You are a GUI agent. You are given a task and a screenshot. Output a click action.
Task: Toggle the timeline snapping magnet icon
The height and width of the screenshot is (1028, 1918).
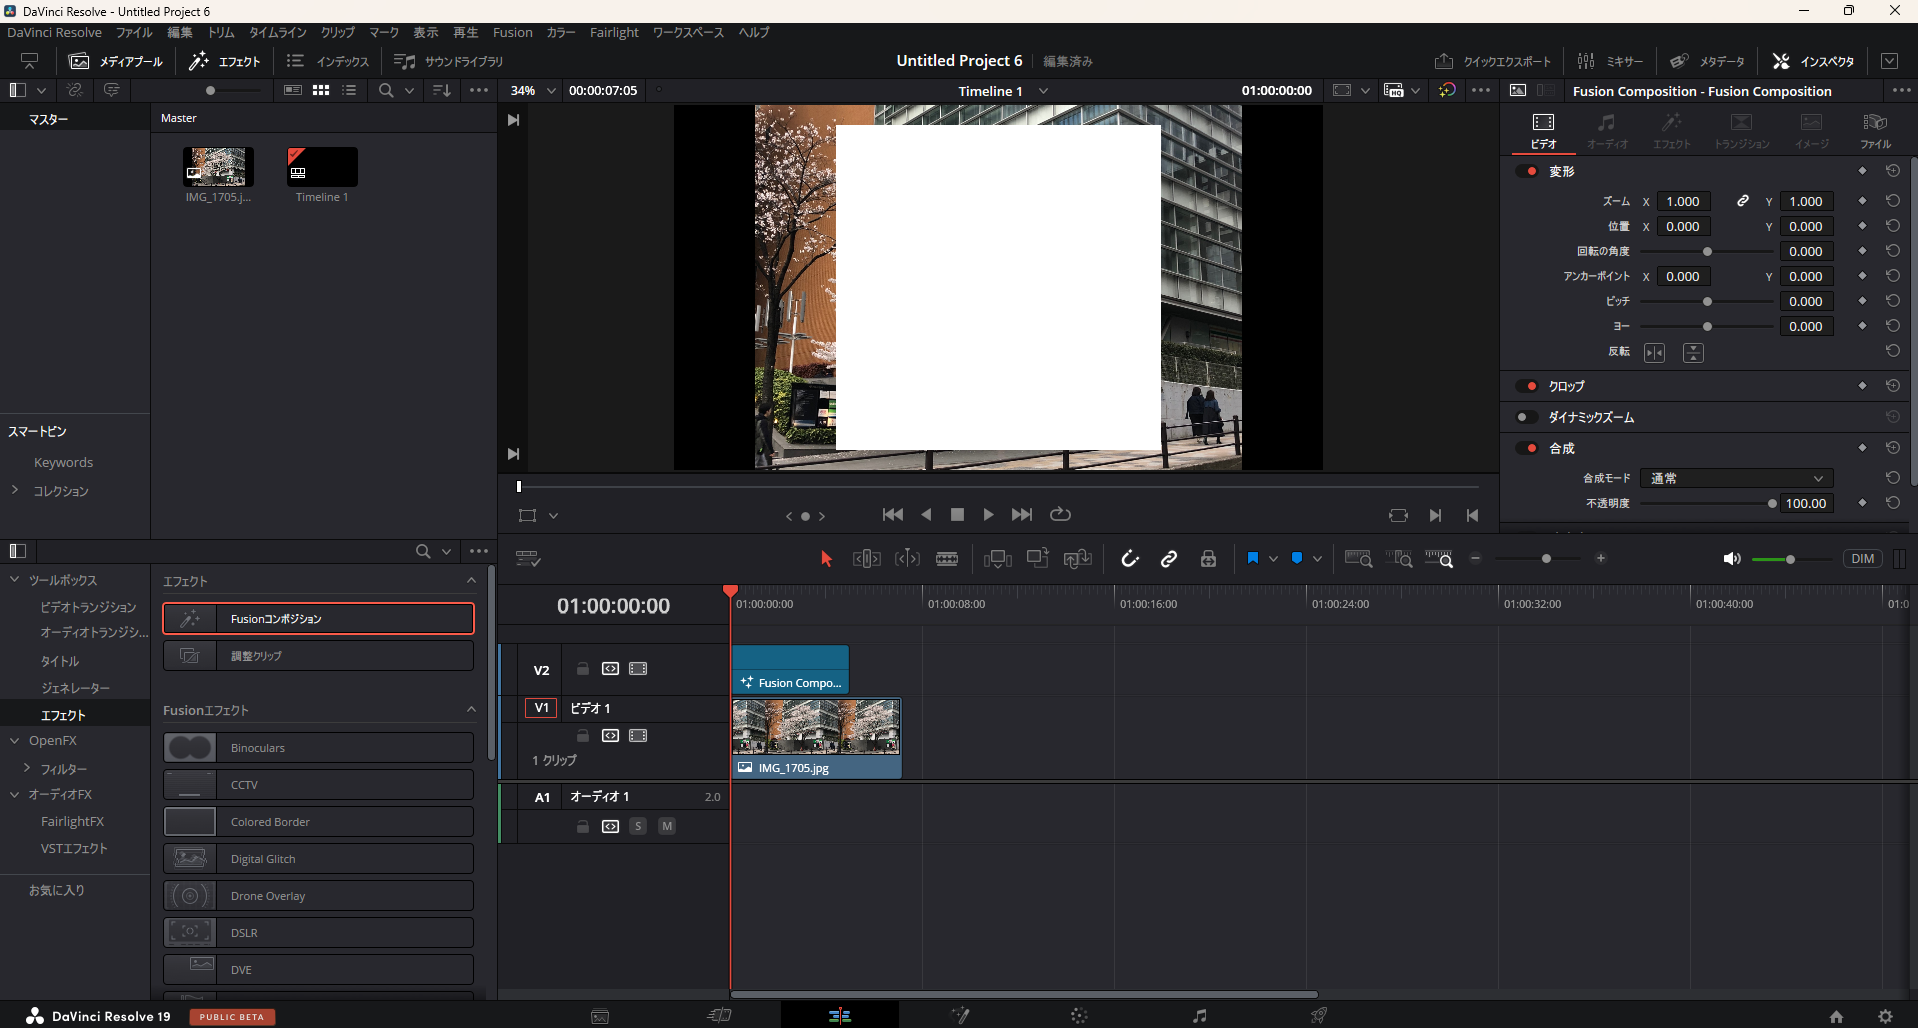(x=1130, y=559)
